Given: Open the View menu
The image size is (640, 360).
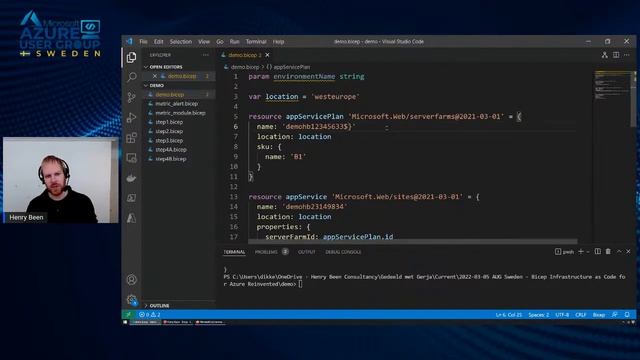Looking at the screenshot, I should click(x=204, y=42).
